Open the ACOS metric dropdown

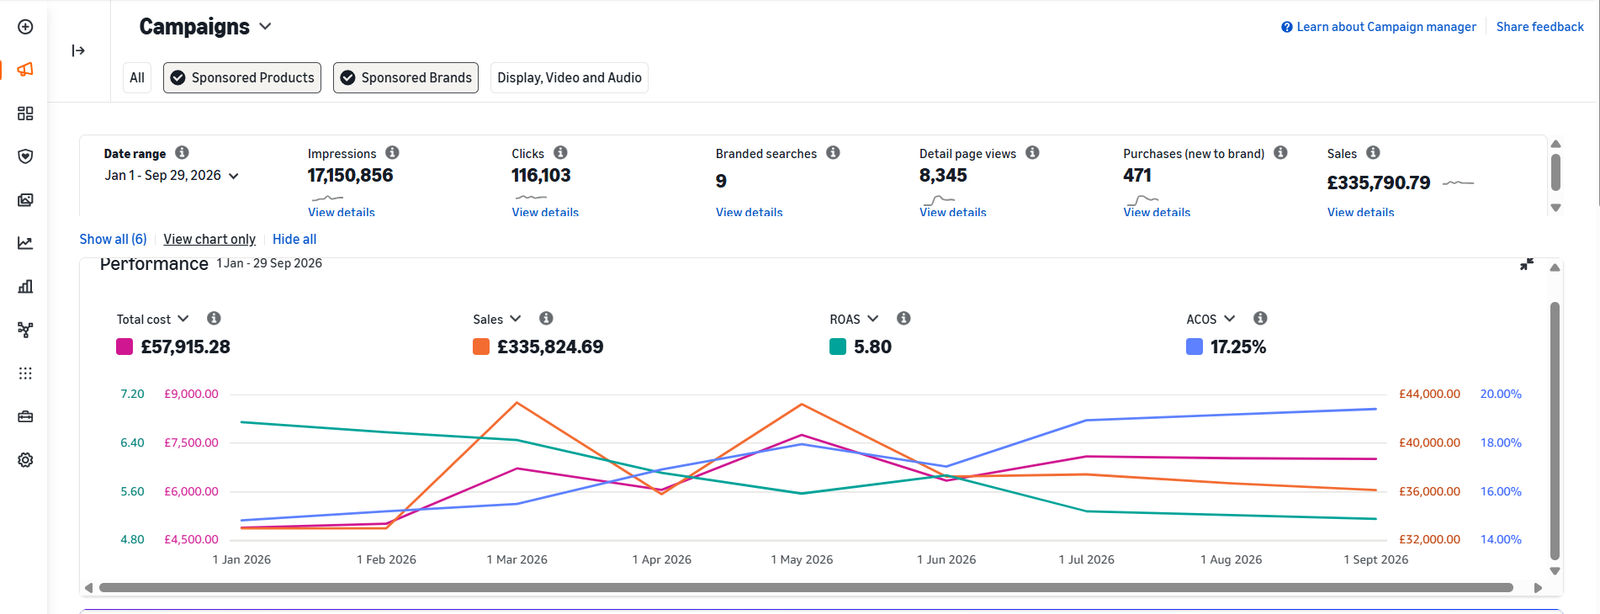pos(1211,319)
